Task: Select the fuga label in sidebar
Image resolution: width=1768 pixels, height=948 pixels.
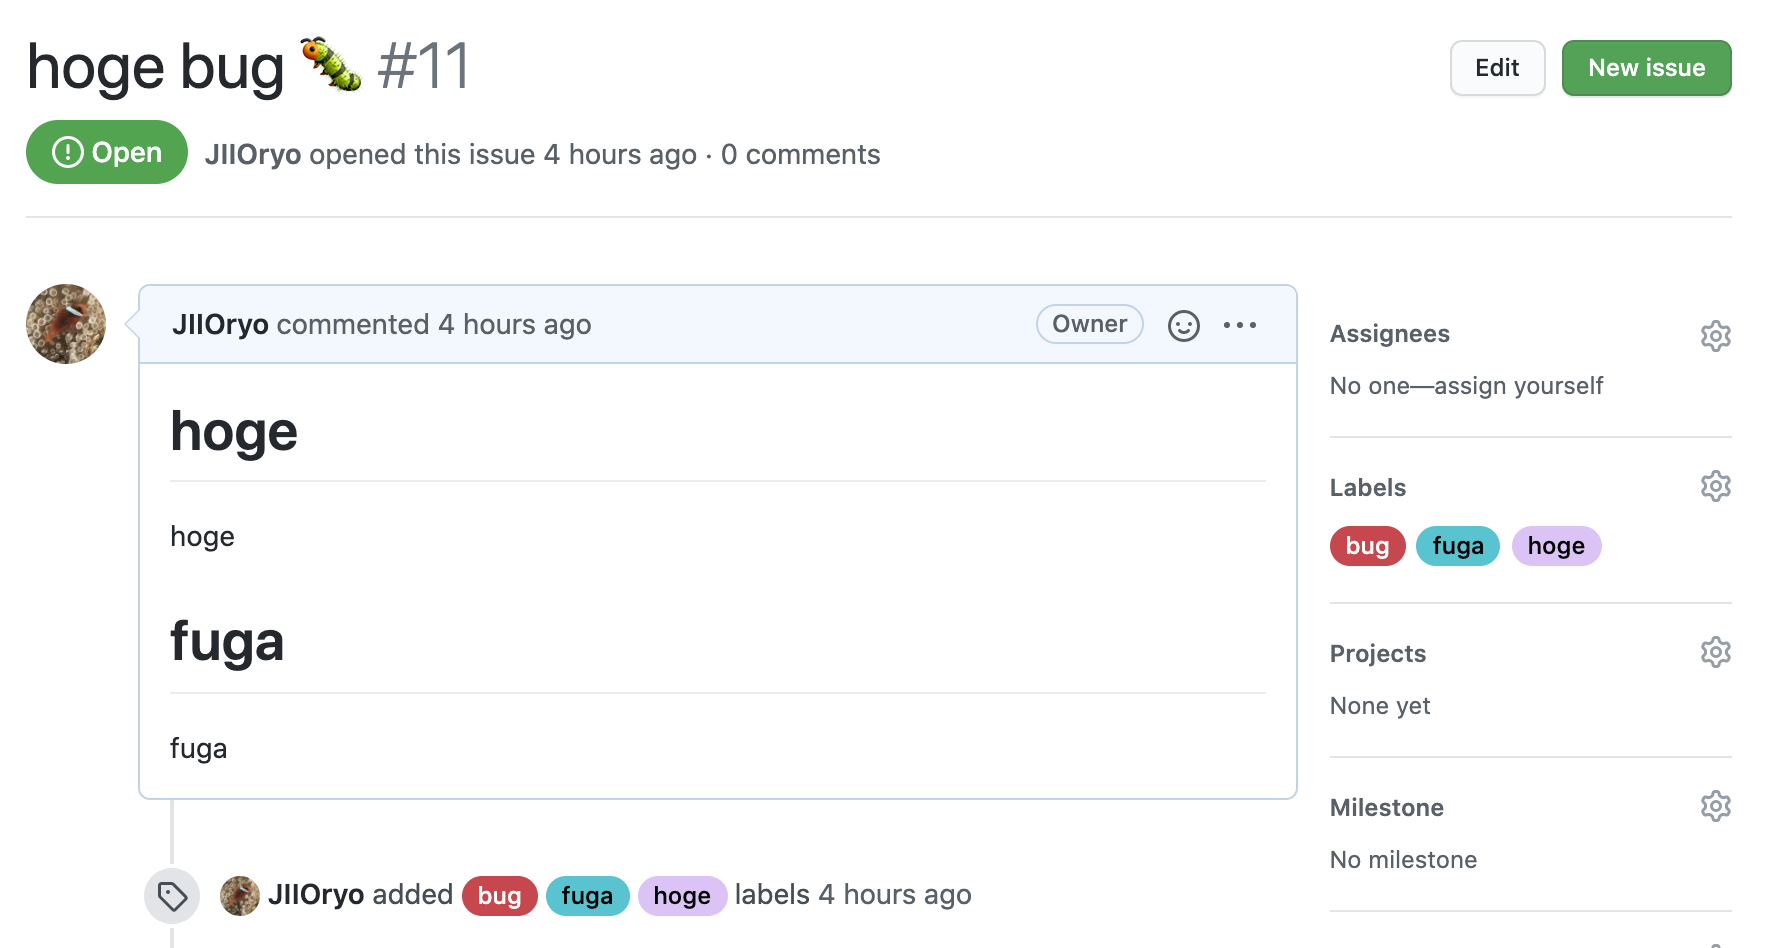Action: pos(1458,546)
